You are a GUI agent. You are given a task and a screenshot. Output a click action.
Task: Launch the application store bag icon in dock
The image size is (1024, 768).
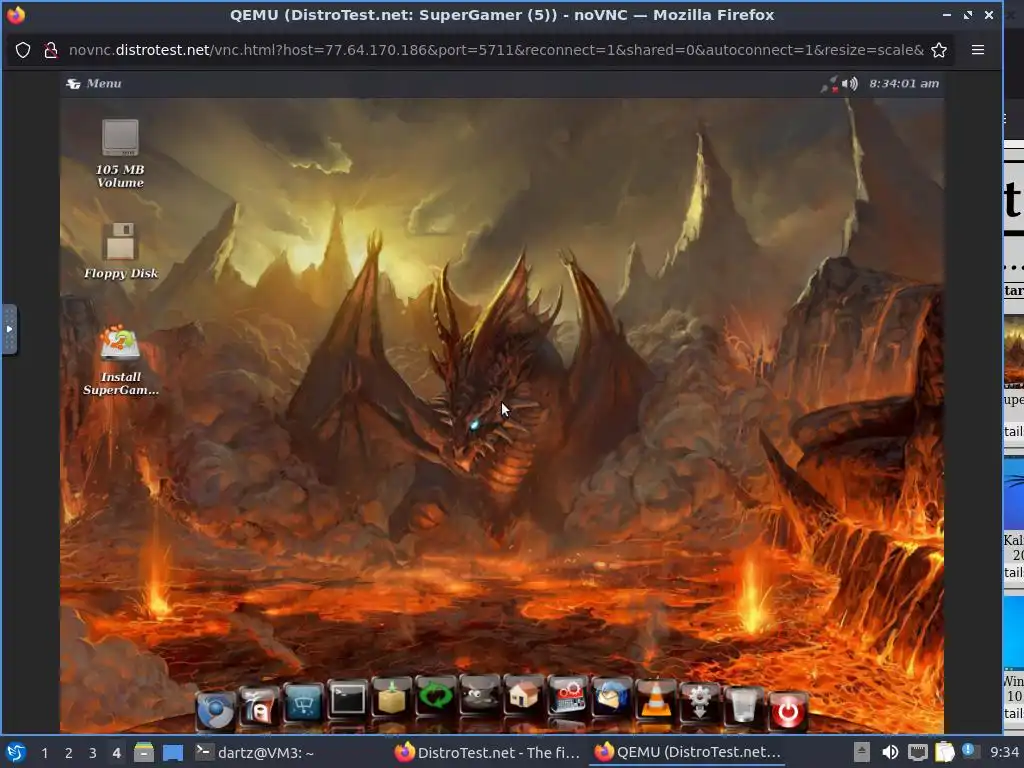(259, 707)
